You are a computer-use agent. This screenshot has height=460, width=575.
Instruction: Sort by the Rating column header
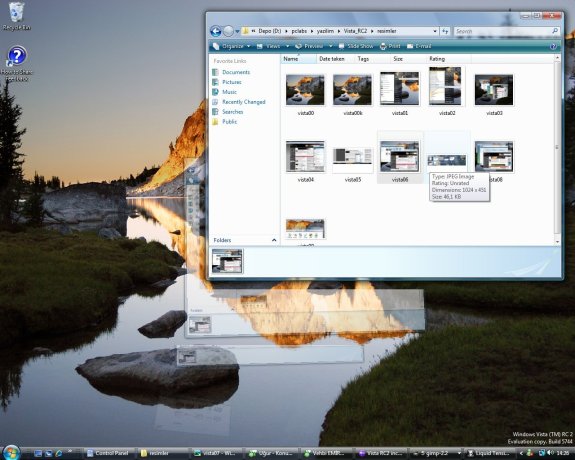click(x=448, y=59)
